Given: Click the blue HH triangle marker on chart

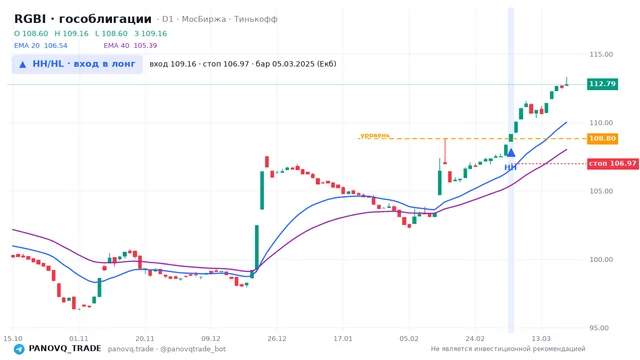Looking at the screenshot, I should click(511, 153).
